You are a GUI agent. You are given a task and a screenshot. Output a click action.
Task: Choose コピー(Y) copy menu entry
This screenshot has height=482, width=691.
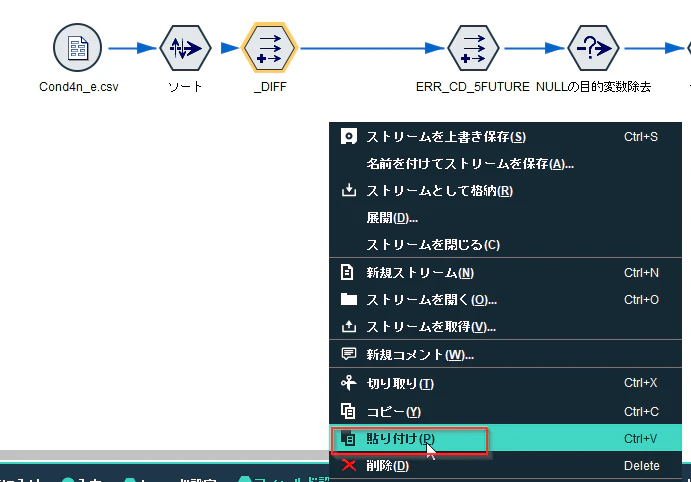click(x=505, y=412)
